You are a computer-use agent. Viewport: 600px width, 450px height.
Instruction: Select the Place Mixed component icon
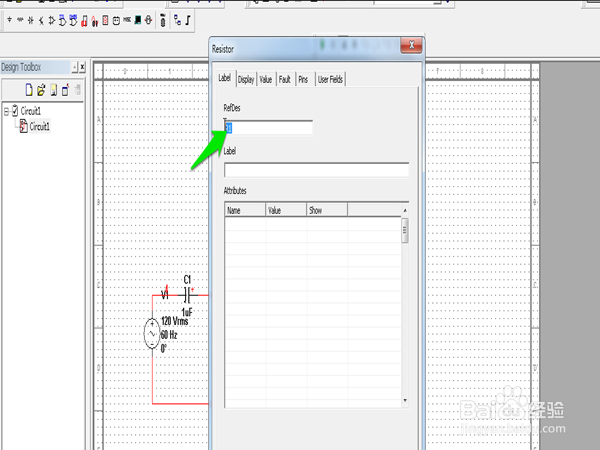pyautogui.click(x=95, y=21)
